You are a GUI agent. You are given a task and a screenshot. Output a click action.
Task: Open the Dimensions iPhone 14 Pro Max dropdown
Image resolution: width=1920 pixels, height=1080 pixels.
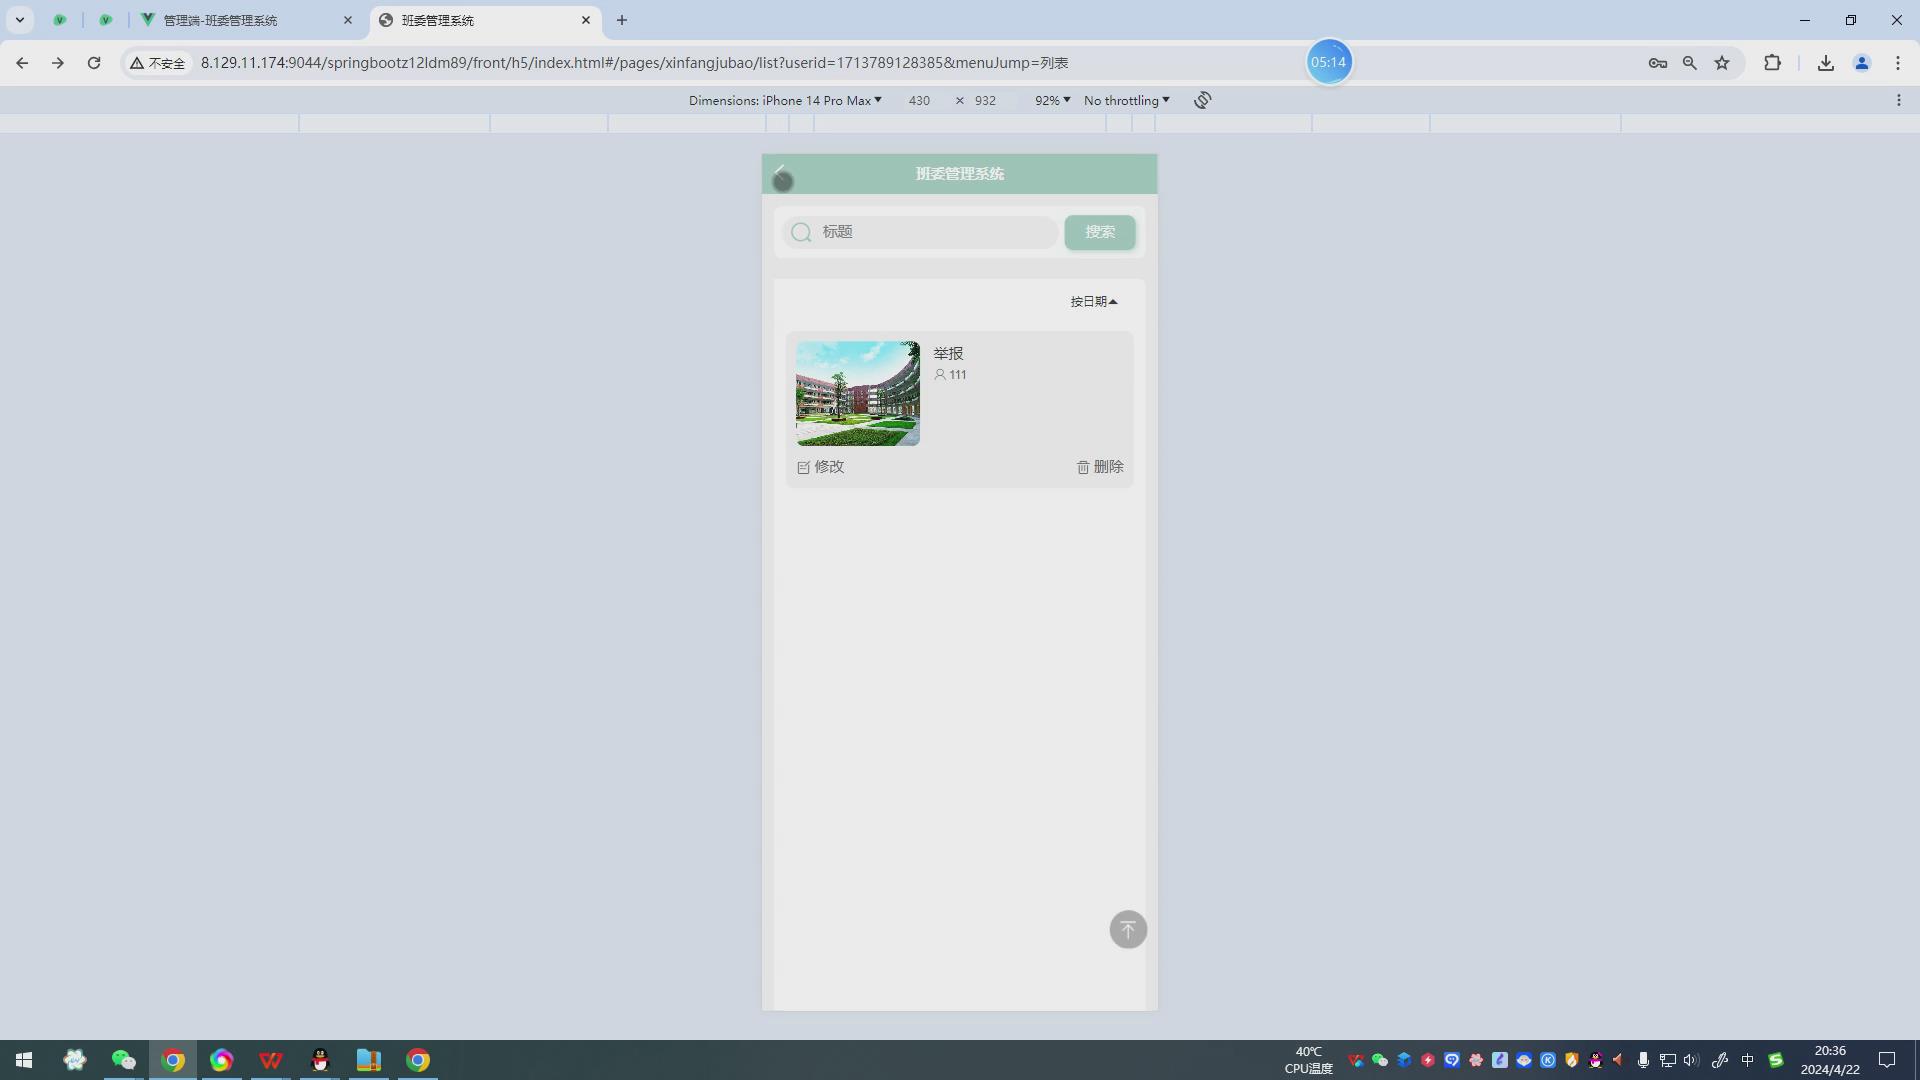click(785, 100)
